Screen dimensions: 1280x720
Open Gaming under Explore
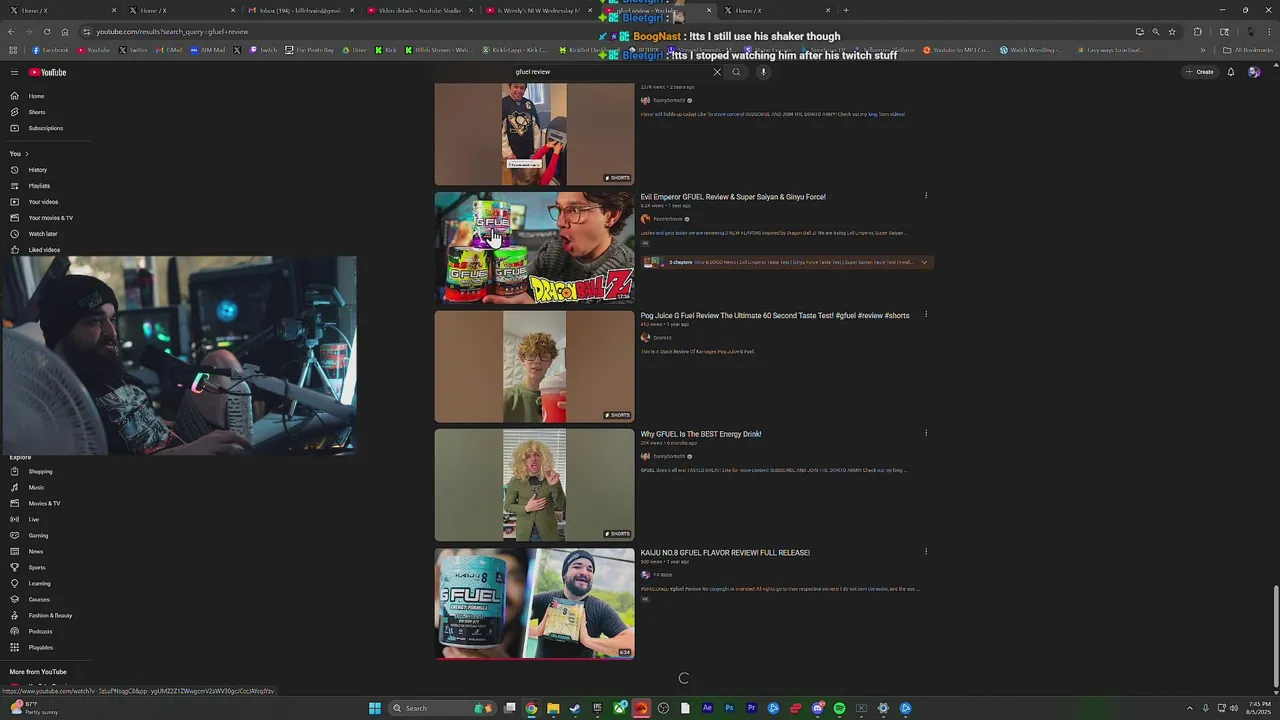click(x=38, y=535)
